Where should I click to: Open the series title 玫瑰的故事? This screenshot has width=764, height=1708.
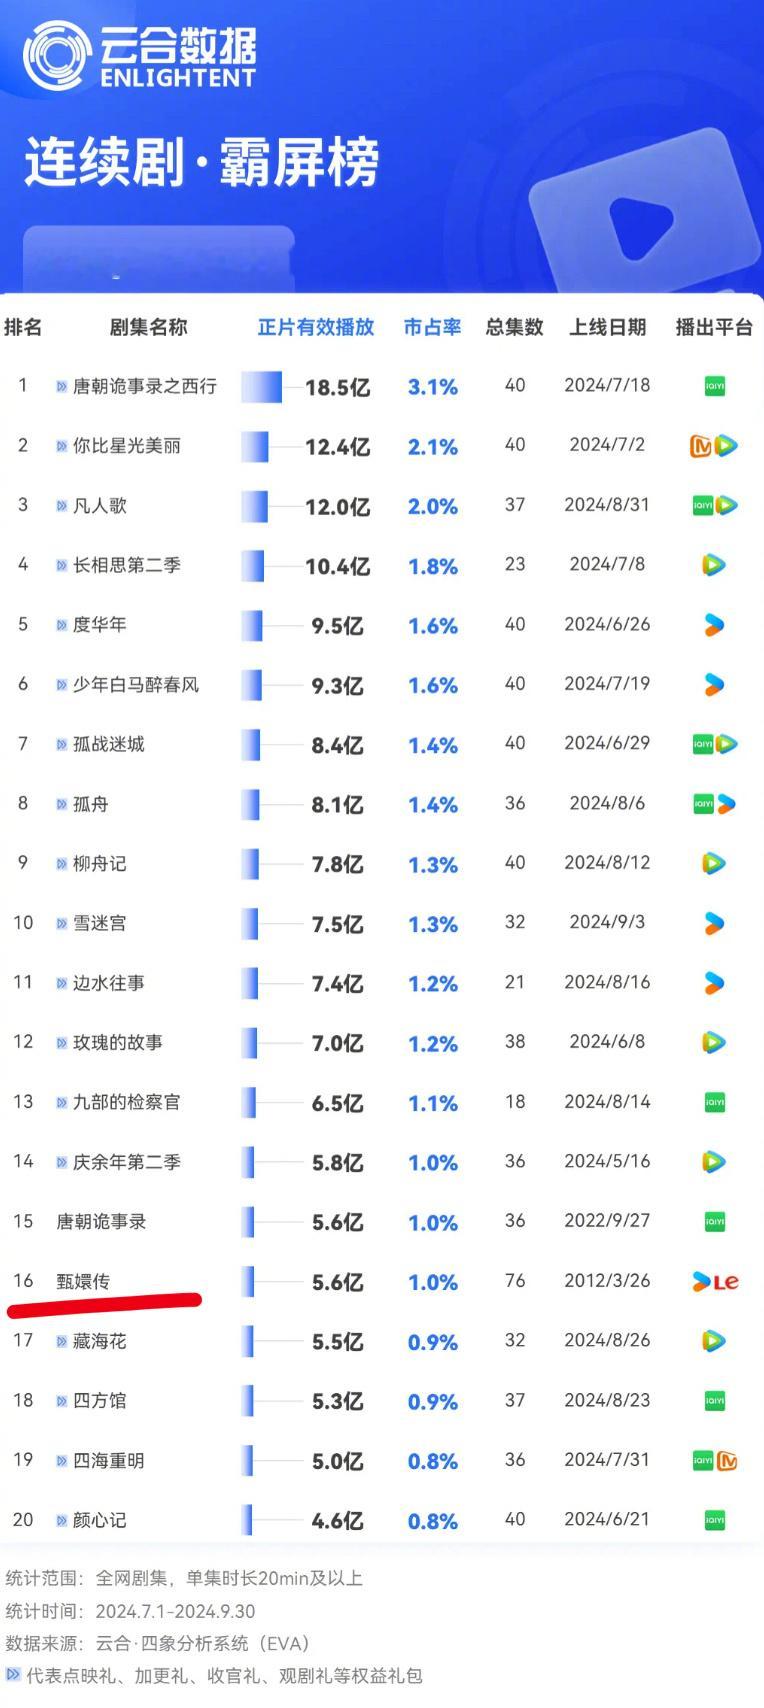118,1043
